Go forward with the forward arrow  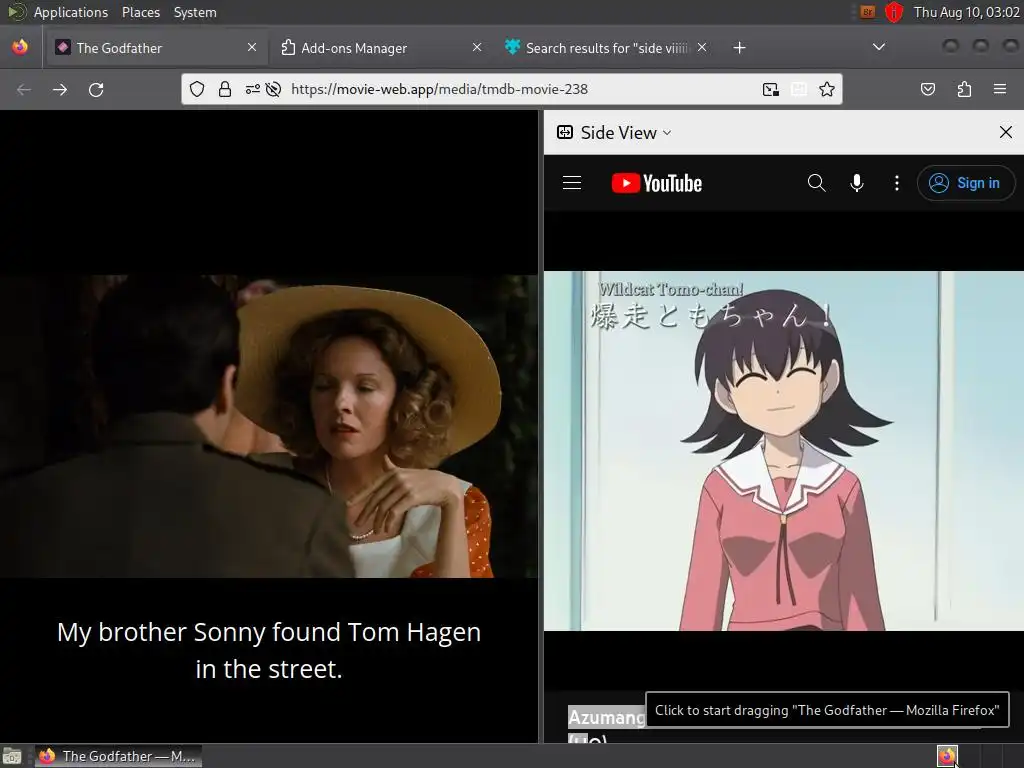(x=60, y=89)
